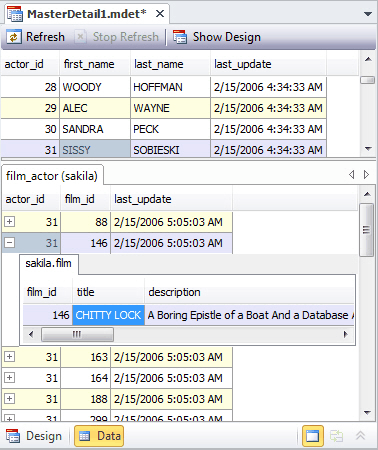Click the film_actor last_update column header

171,199
